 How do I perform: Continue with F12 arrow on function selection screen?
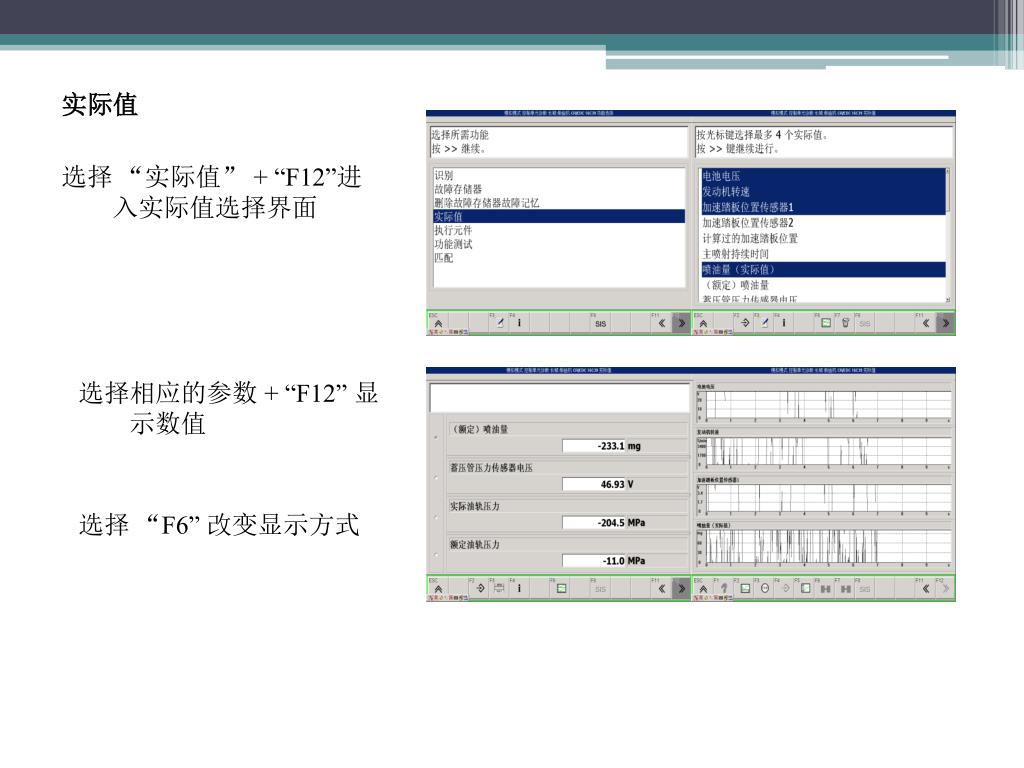(682, 323)
